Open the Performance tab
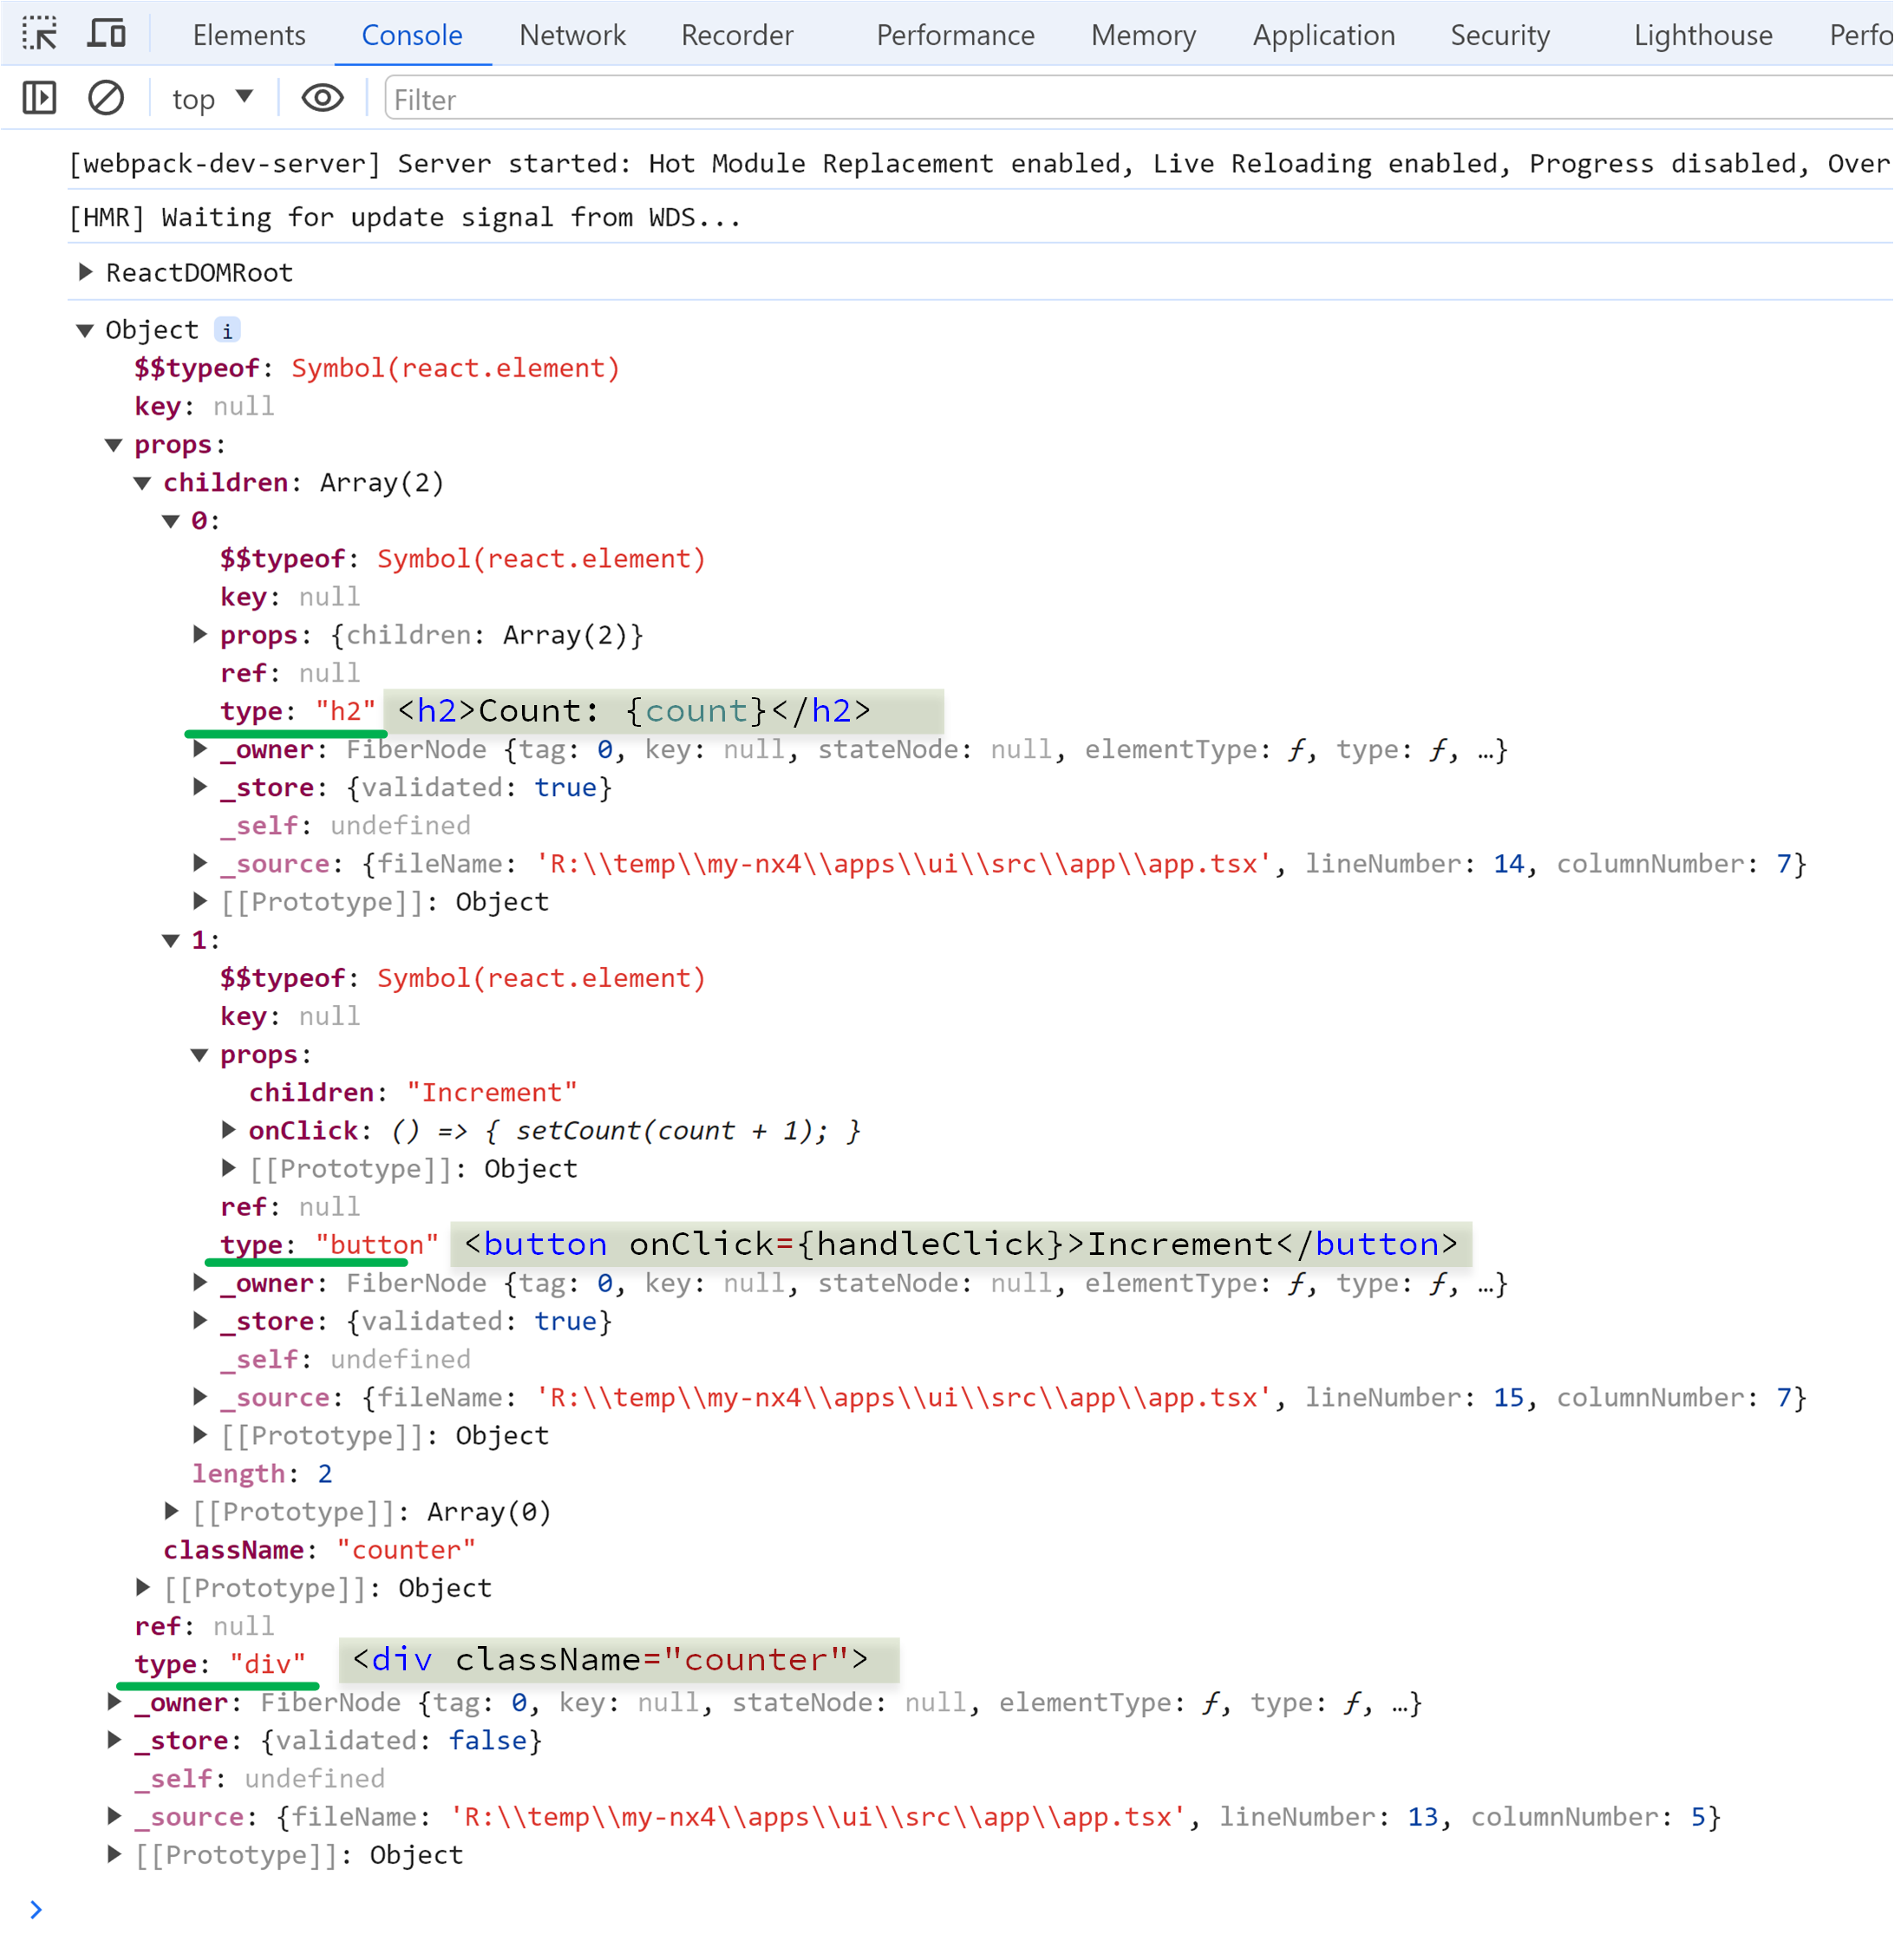Image resolution: width=1894 pixels, height=1960 pixels. [955, 35]
